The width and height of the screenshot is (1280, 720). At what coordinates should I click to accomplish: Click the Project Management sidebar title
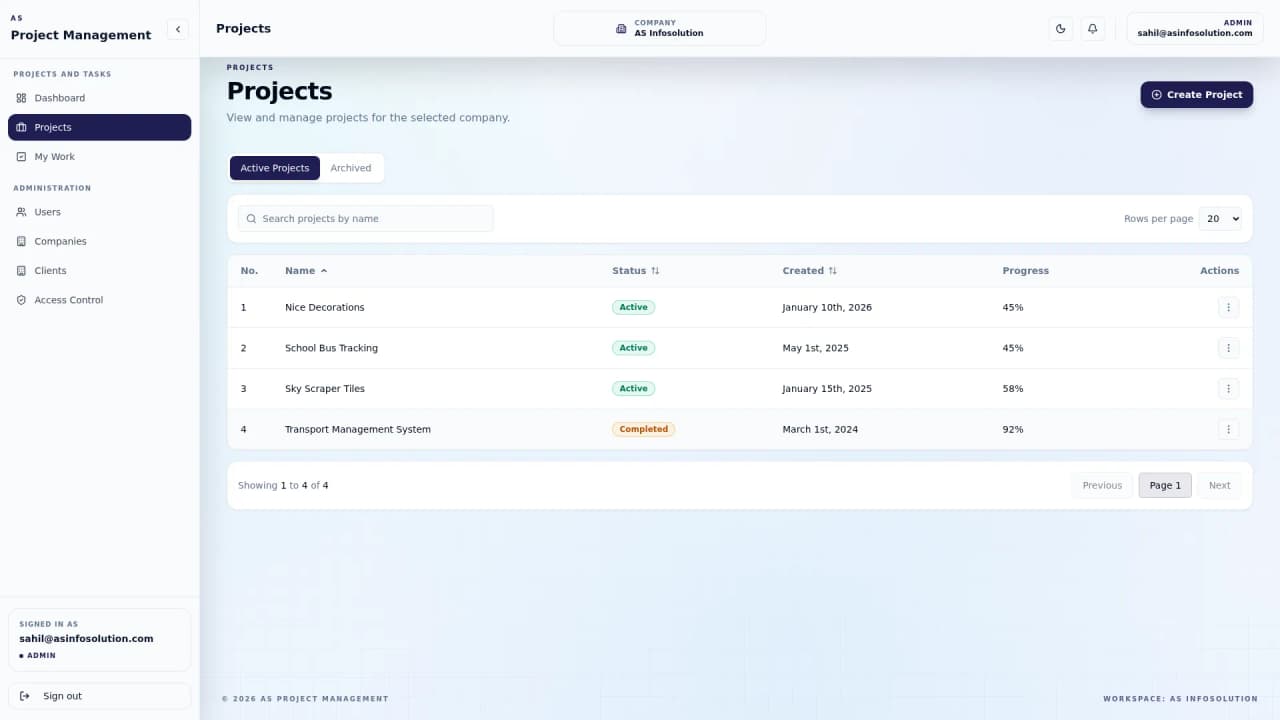click(x=81, y=35)
